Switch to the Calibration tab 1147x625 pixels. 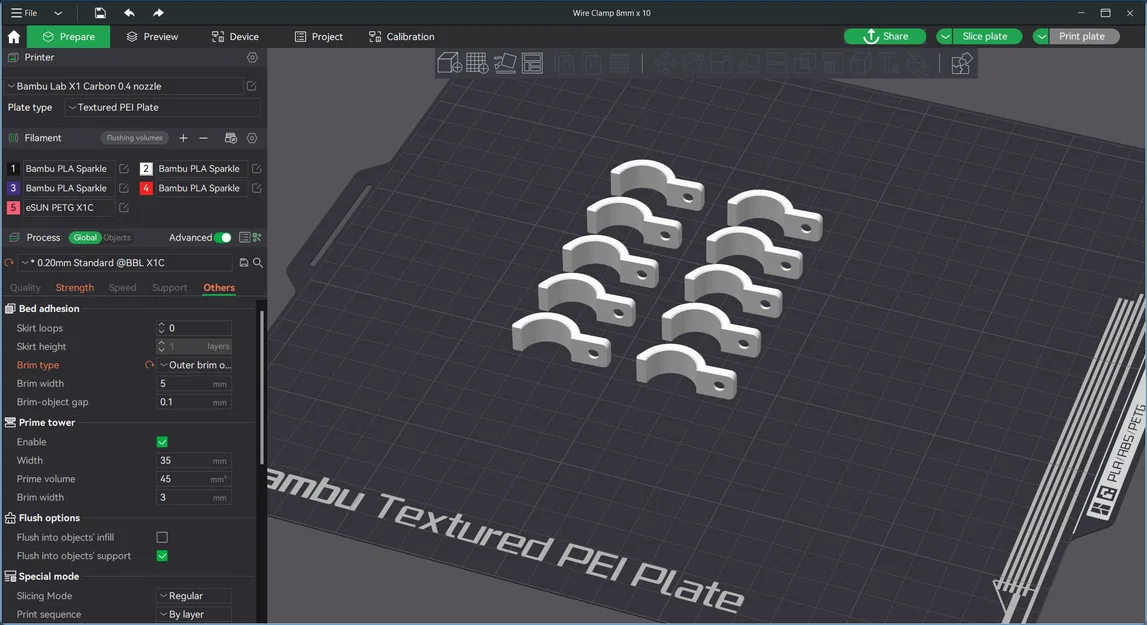402,37
